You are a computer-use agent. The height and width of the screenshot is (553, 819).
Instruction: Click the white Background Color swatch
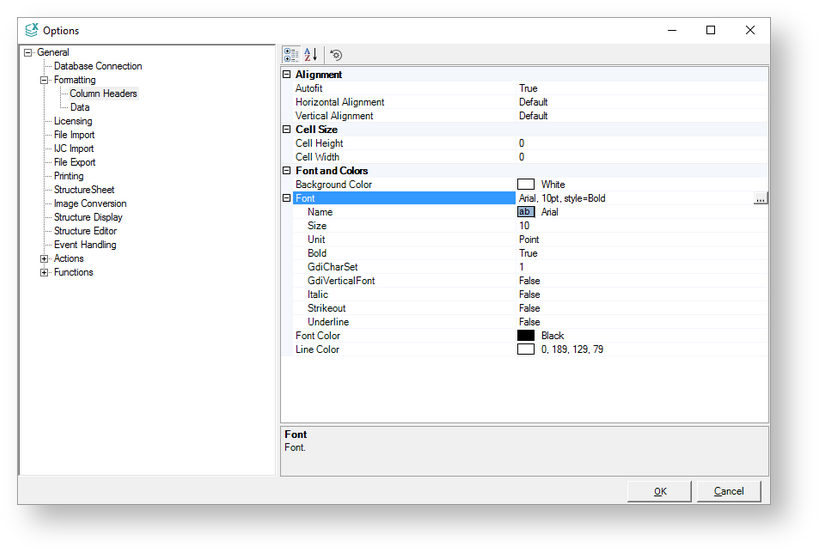point(526,185)
